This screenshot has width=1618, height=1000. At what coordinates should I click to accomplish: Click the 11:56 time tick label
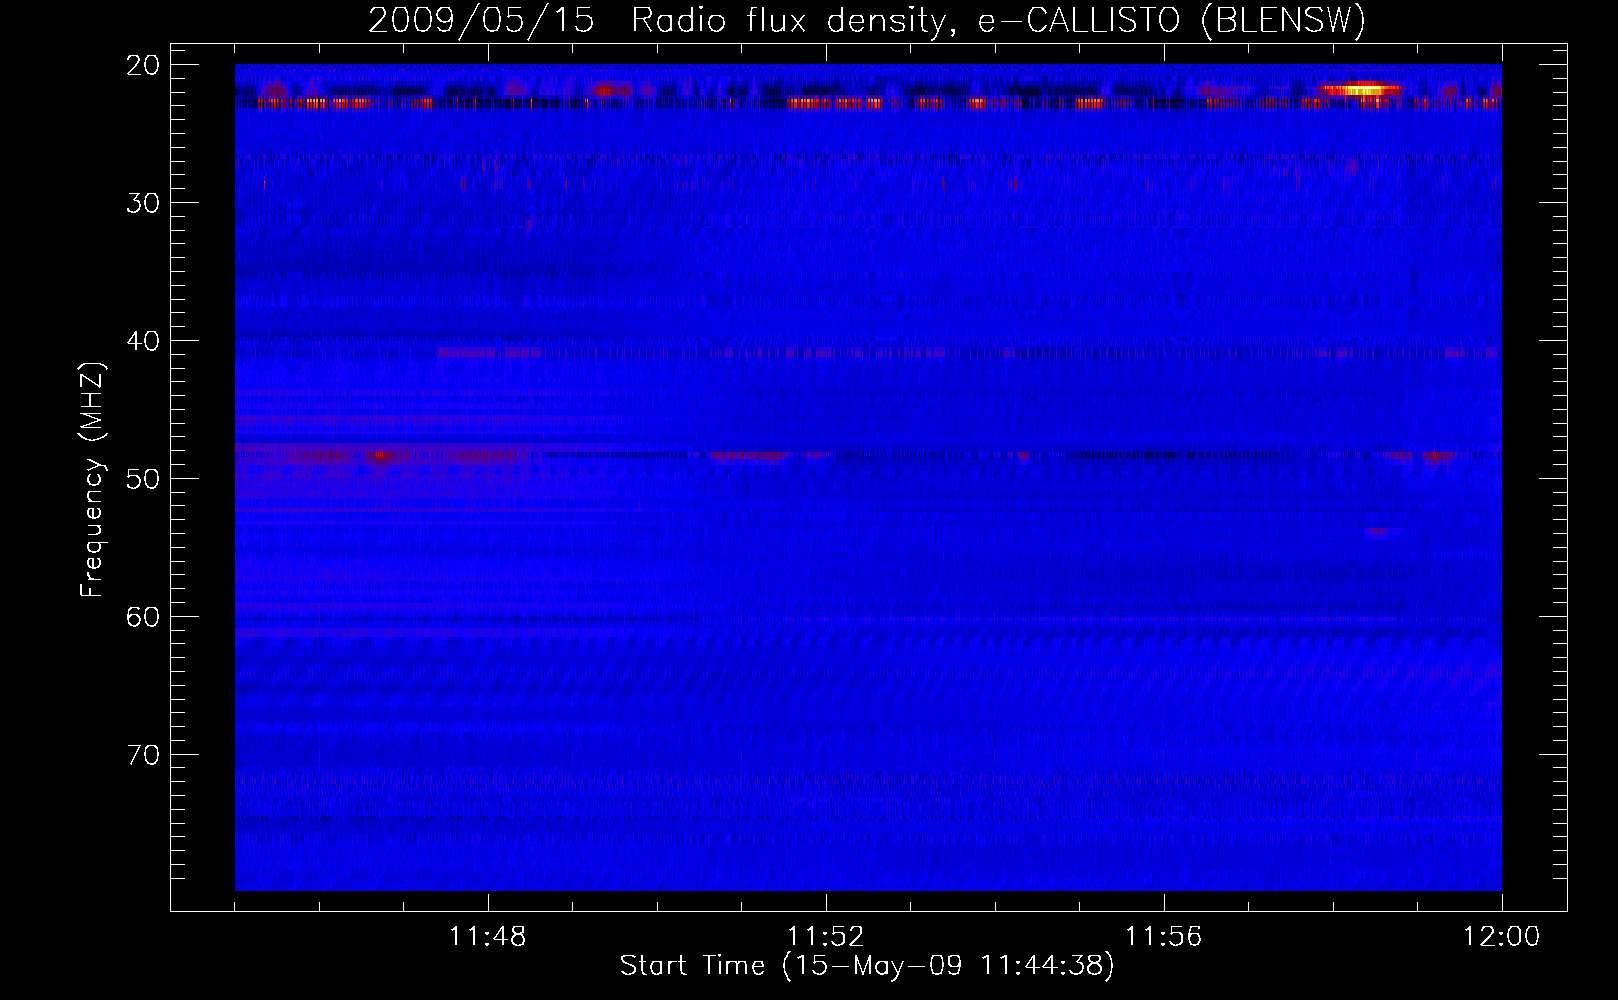(1164, 937)
